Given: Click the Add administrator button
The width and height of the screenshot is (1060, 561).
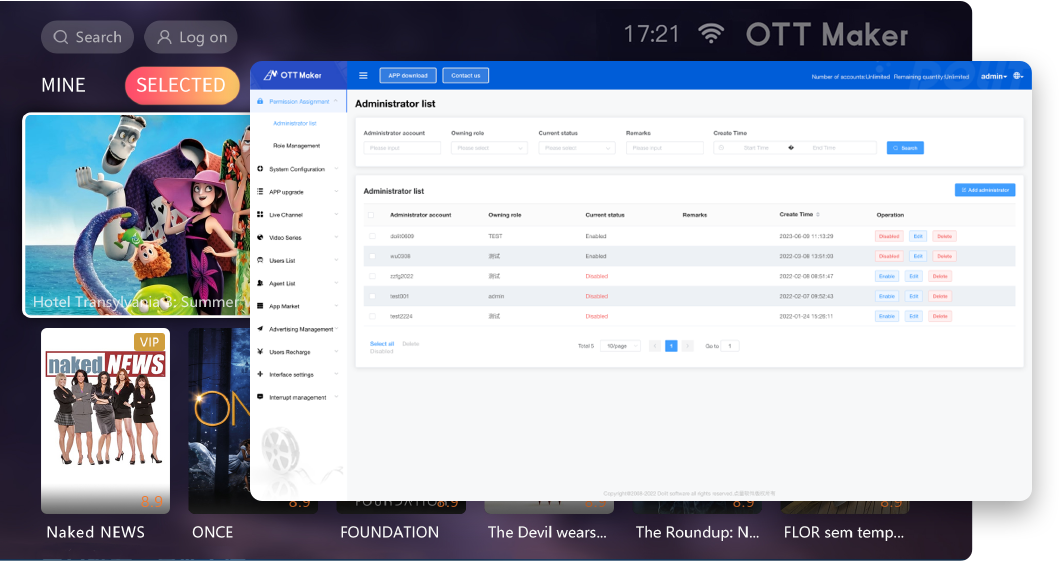Looking at the screenshot, I should tap(985, 190).
